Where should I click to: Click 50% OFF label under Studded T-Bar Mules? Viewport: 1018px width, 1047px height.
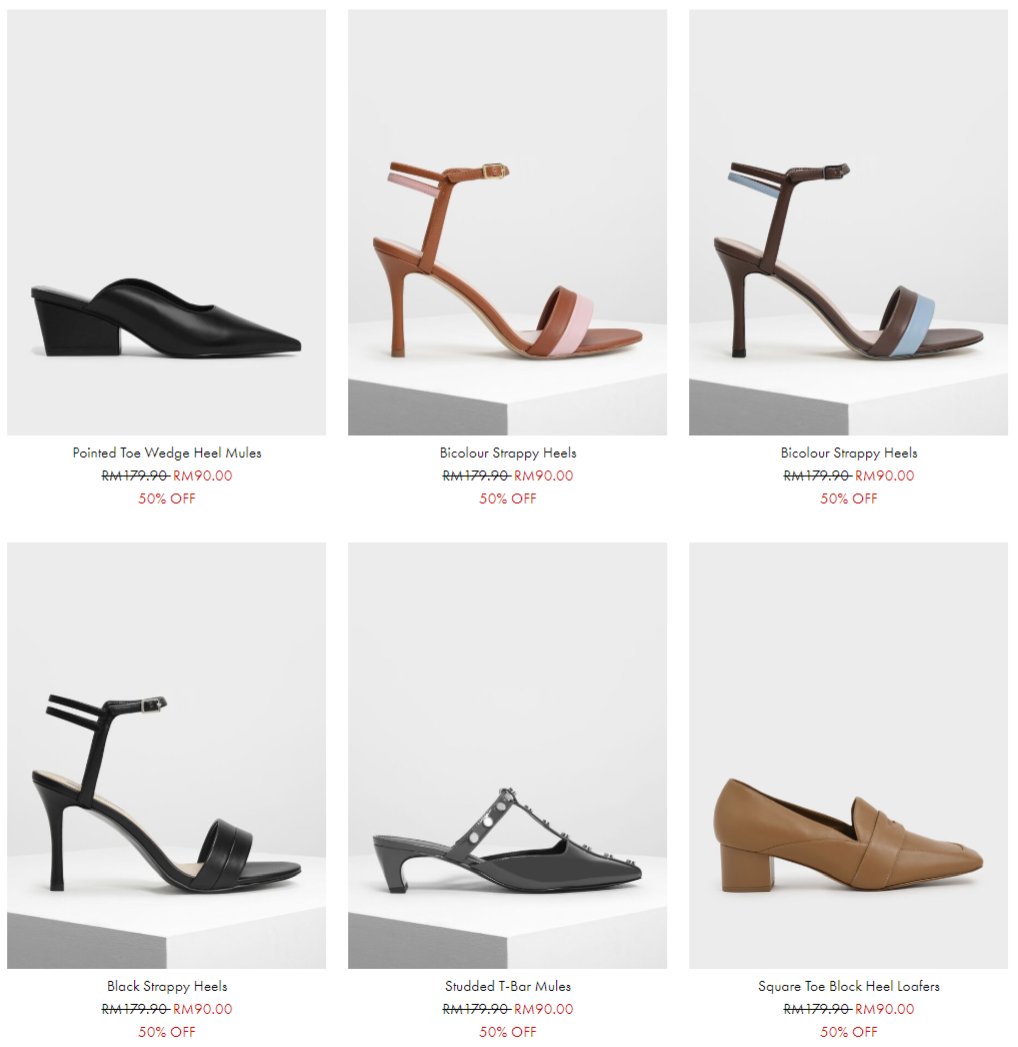pyautogui.click(x=508, y=1032)
